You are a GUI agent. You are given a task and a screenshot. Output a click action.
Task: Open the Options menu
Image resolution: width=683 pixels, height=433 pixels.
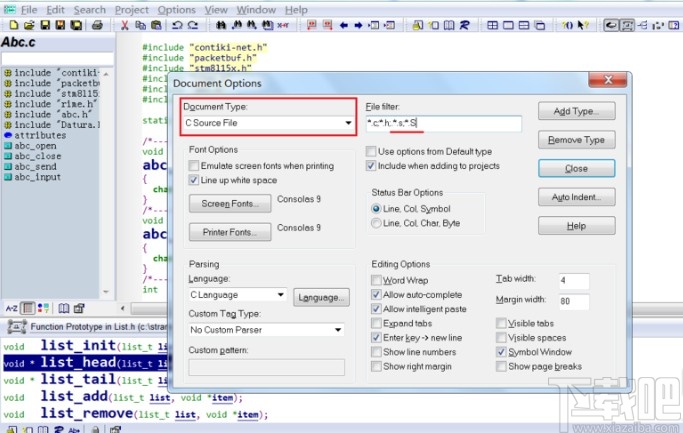176,10
